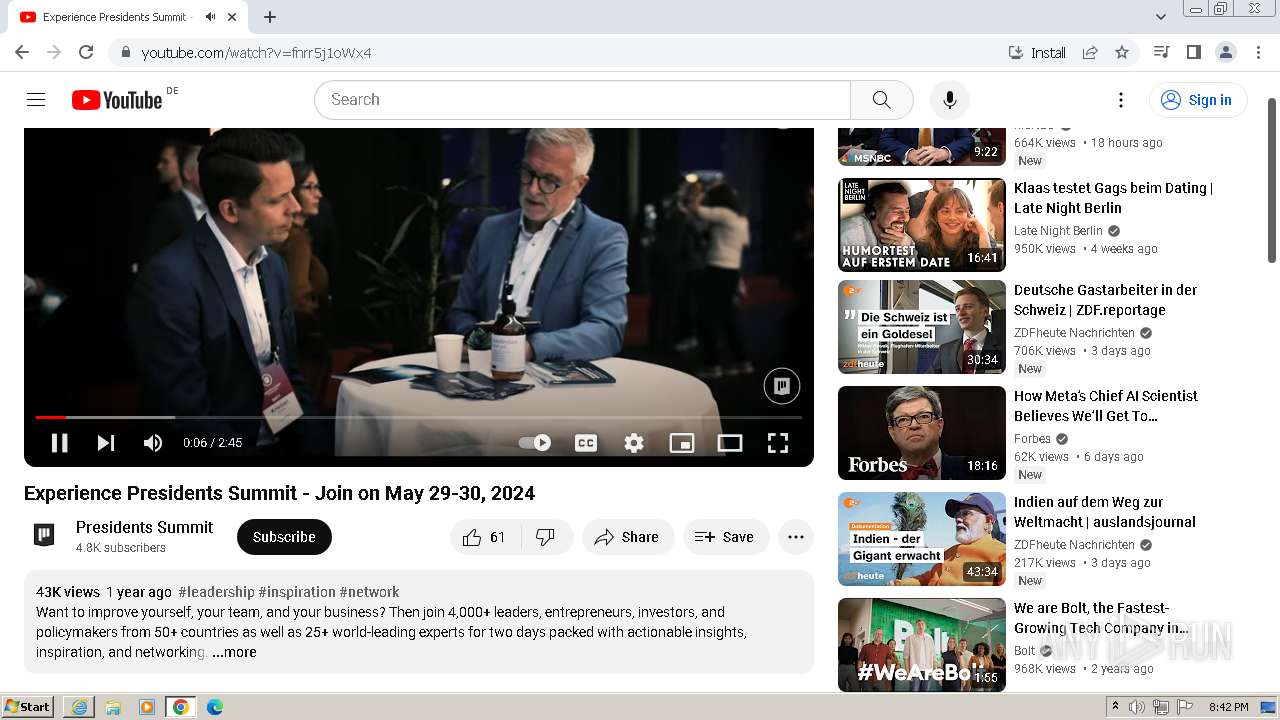This screenshot has height=720, width=1280.
Task: Install the YouTube app from address bar
Action: (x=1037, y=52)
